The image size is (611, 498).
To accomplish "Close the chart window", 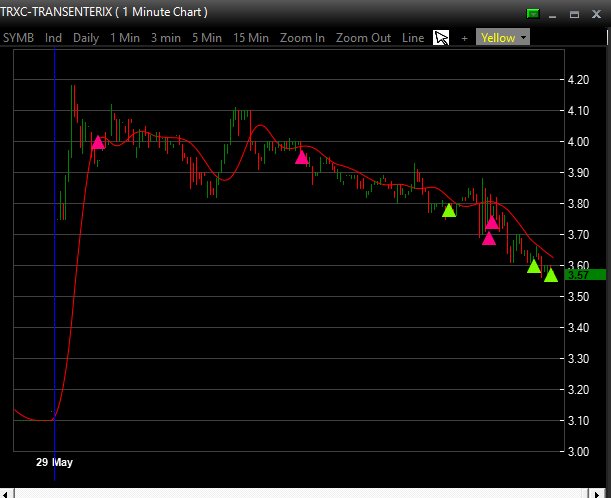I will pyautogui.click(x=596, y=14).
